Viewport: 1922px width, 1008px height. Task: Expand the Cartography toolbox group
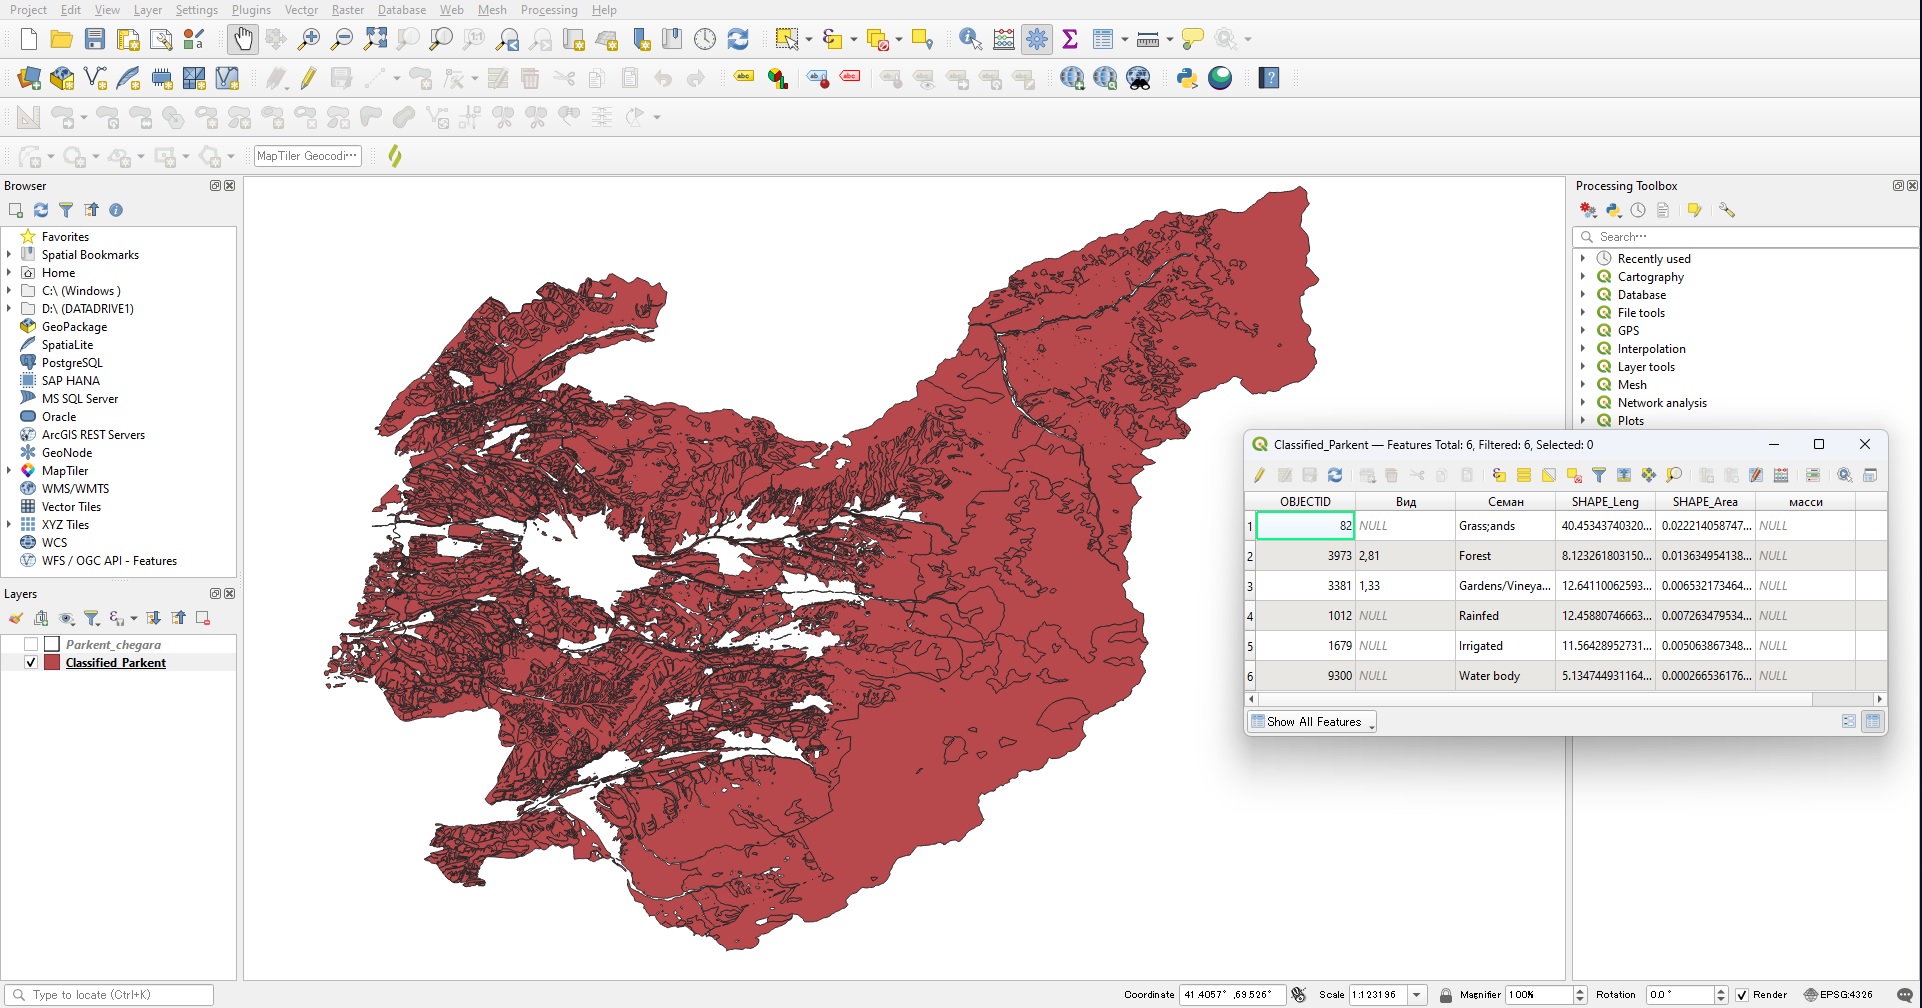(1583, 277)
